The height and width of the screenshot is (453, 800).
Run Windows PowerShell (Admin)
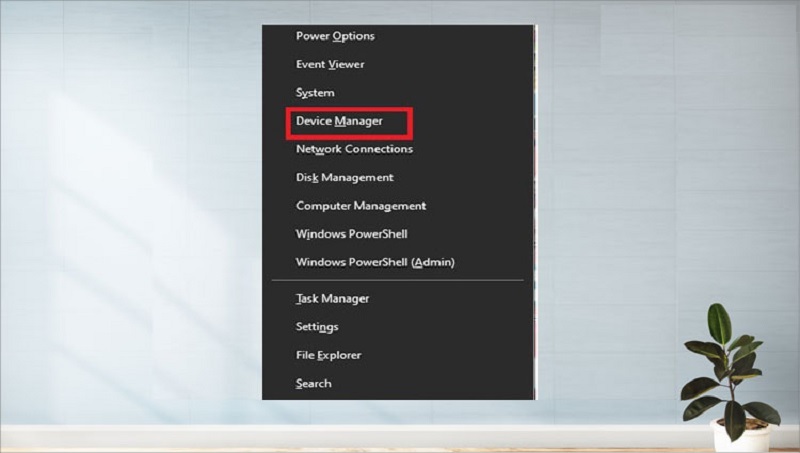point(375,262)
